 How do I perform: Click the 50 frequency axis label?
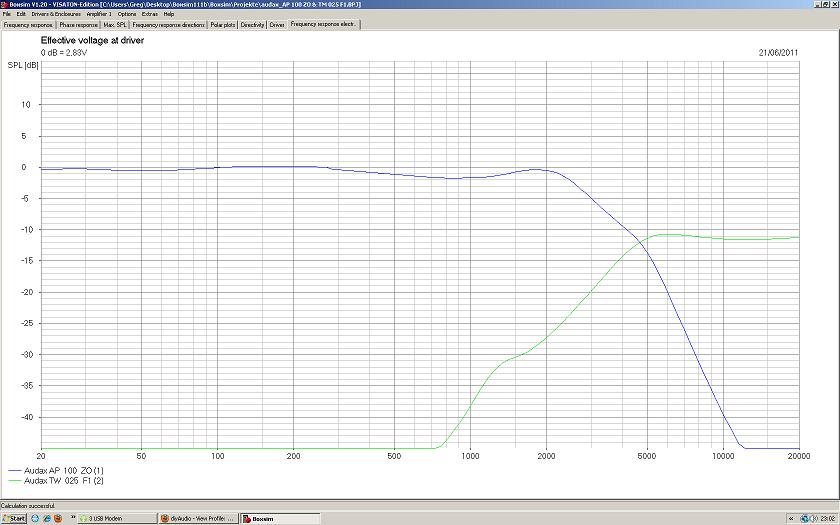point(141,456)
